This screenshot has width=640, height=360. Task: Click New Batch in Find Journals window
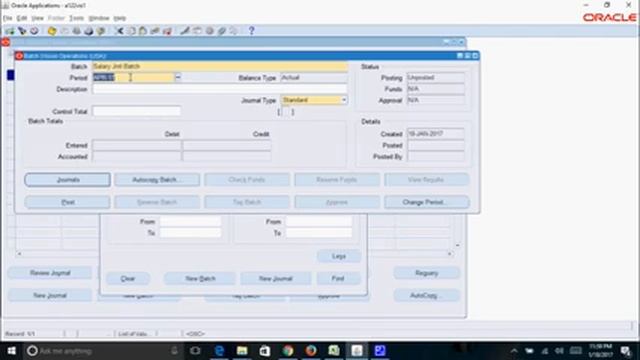click(200, 278)
